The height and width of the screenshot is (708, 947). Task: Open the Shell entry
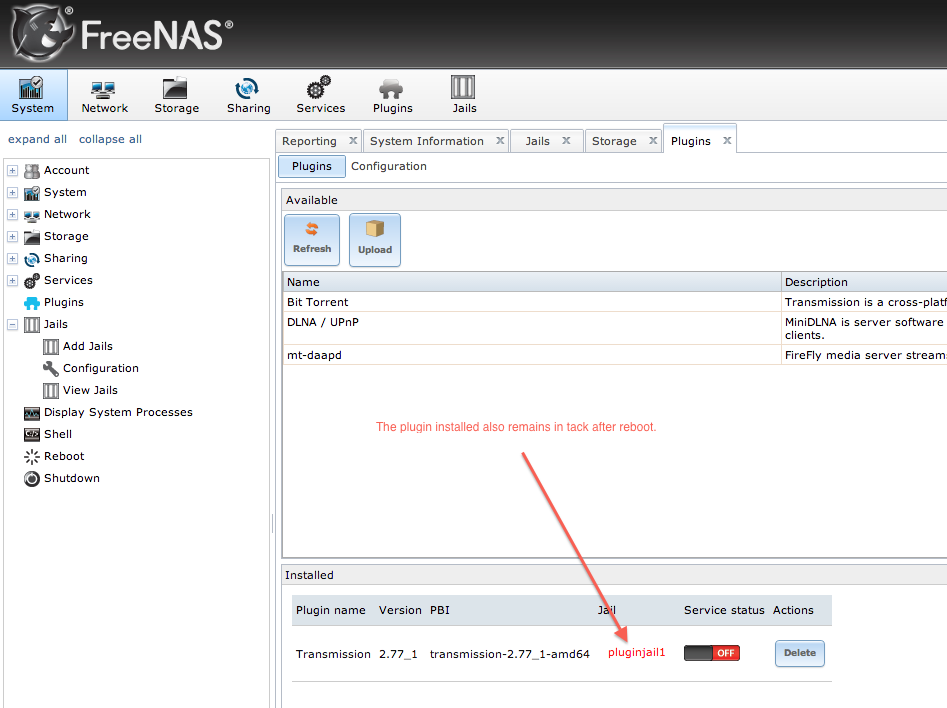click(x=58, y=434)
